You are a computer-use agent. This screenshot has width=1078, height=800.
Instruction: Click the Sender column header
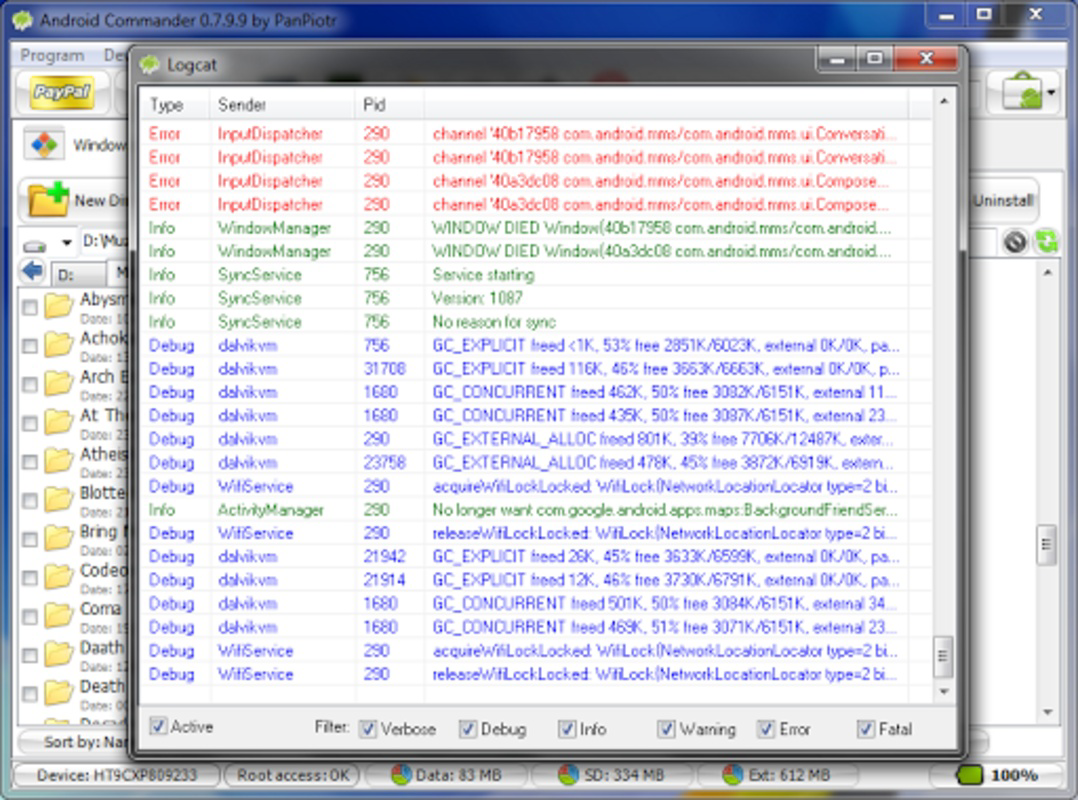282,104
